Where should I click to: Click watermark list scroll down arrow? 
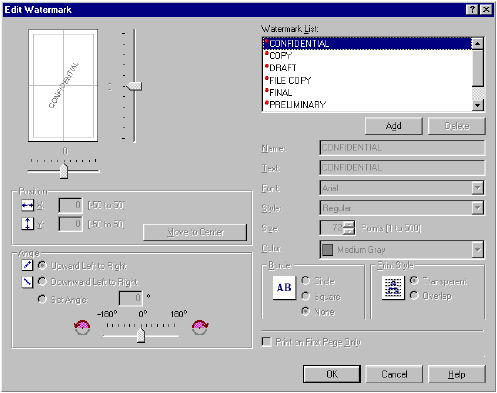click(x=478, y=105)
